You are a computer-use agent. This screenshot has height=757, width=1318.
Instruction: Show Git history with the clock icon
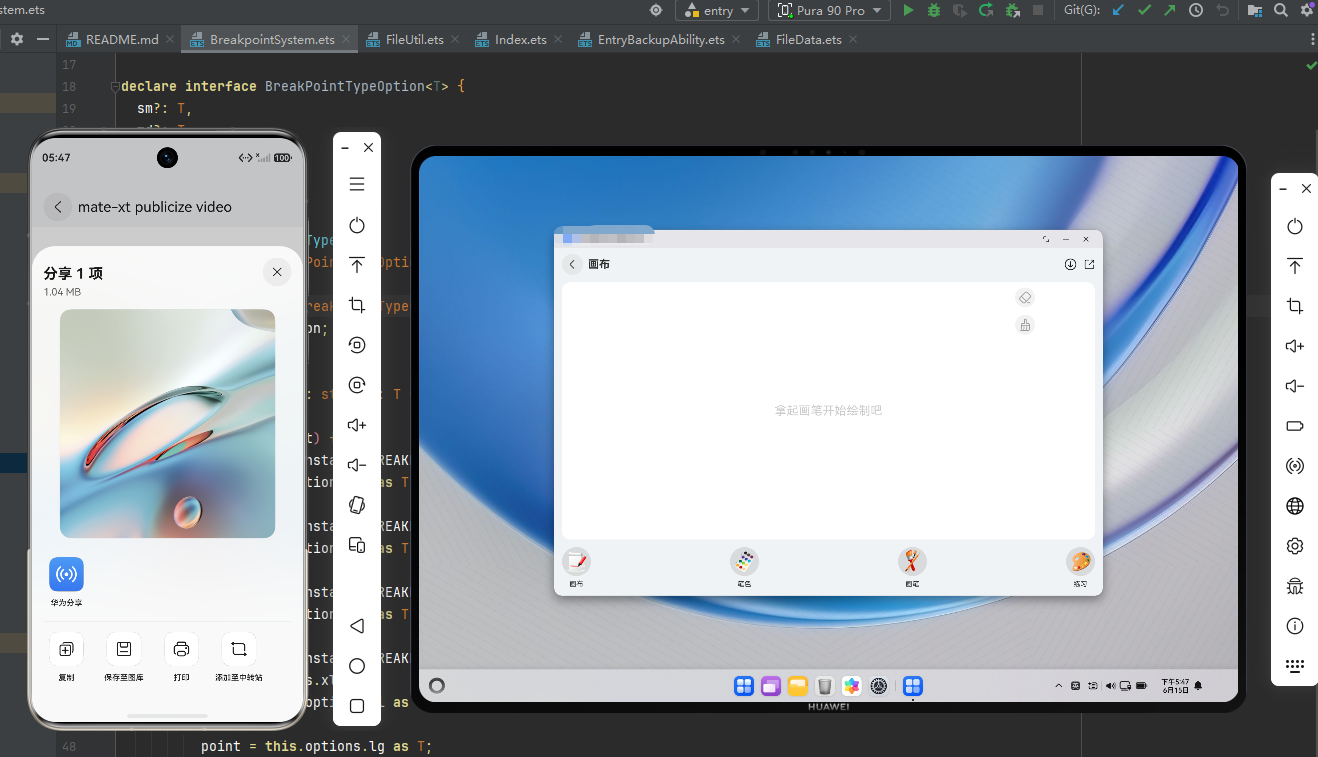[1196, 10]
